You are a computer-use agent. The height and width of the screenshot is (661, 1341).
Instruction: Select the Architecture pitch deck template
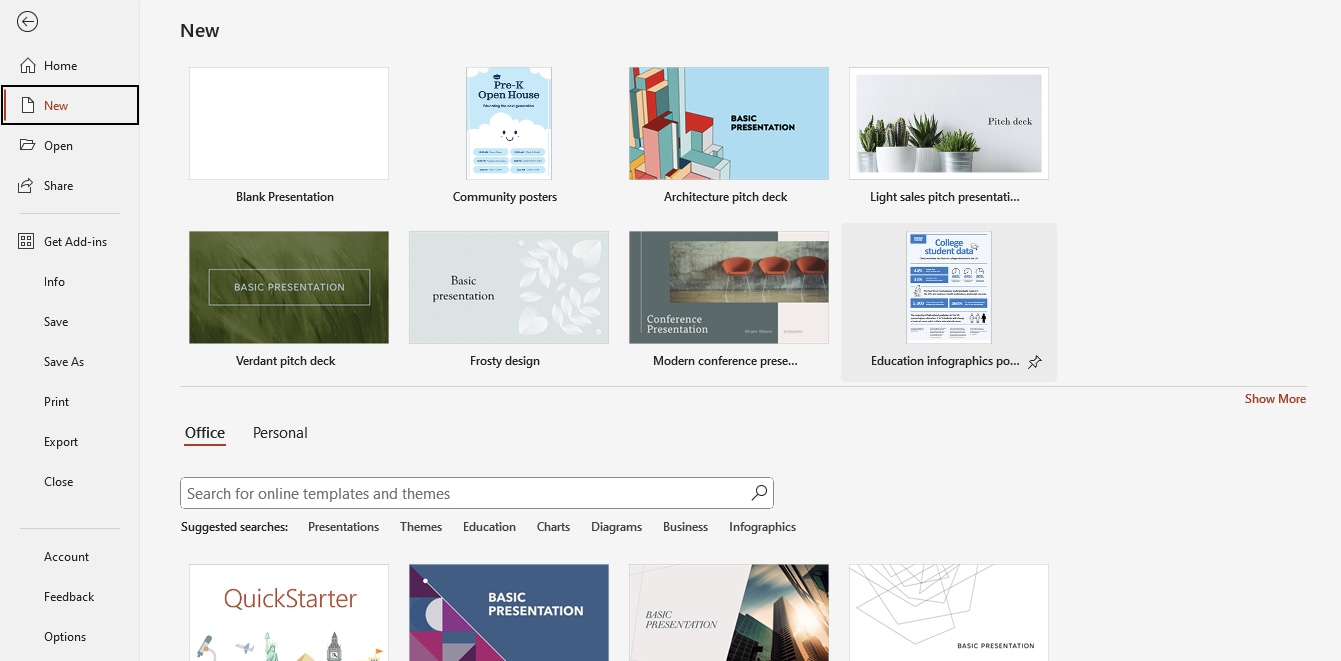pos(729,123)
